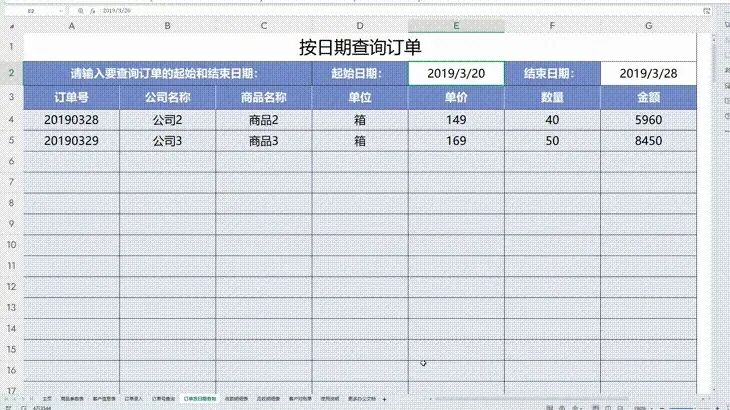Click the fx insert function icon
This screenshot has height=410, width=730.
[94, 9]
